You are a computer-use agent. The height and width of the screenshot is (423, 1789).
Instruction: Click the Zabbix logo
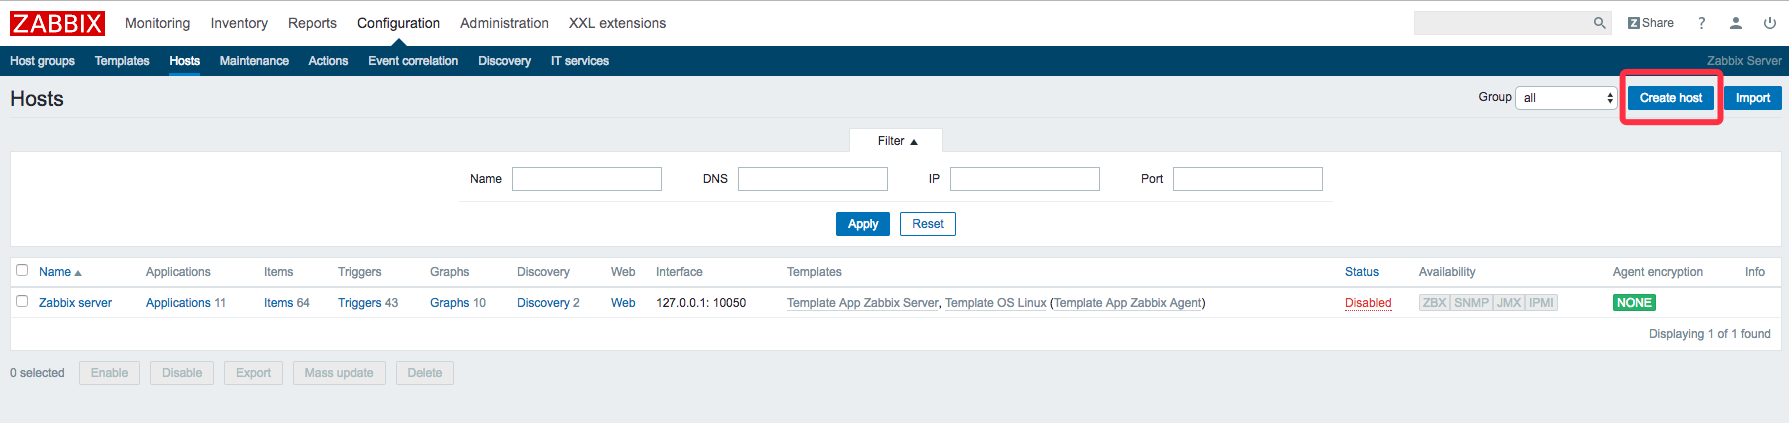point(57,23)
